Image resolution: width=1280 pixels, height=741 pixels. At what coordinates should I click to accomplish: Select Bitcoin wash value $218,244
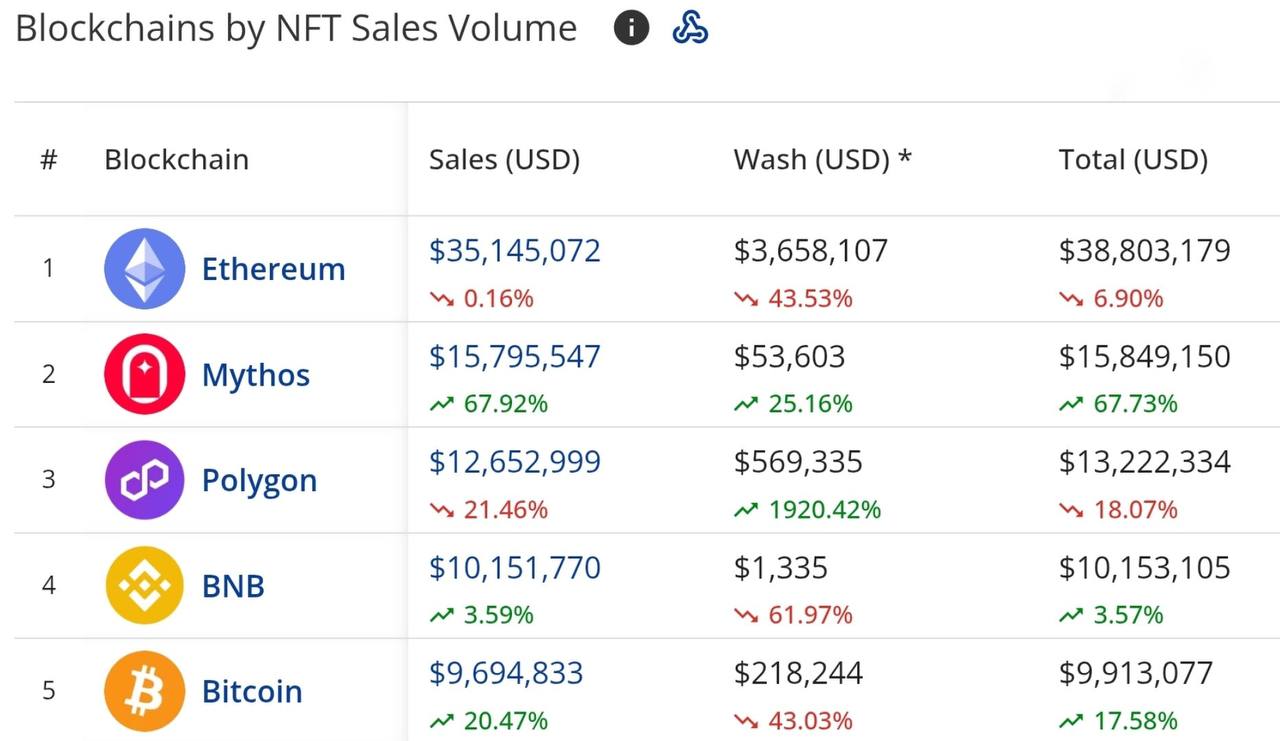point(798,674)
